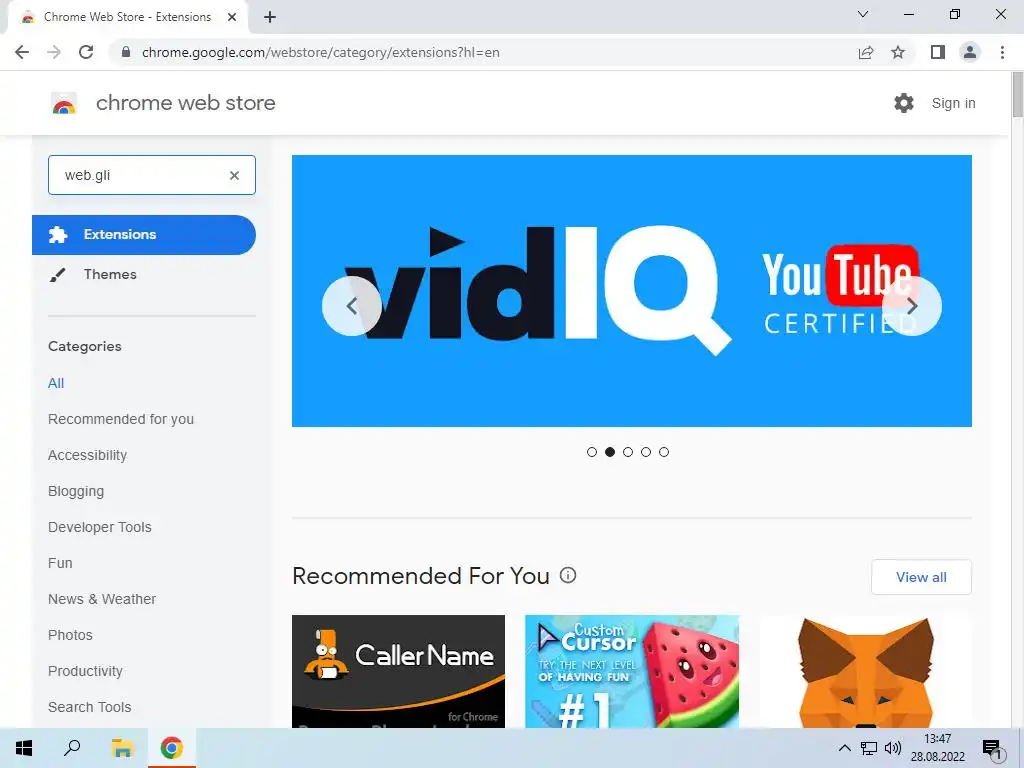This screenshot has height=768, width=1024.
Task: Open taskbar clock and date
Action: [x=938, y=748]
